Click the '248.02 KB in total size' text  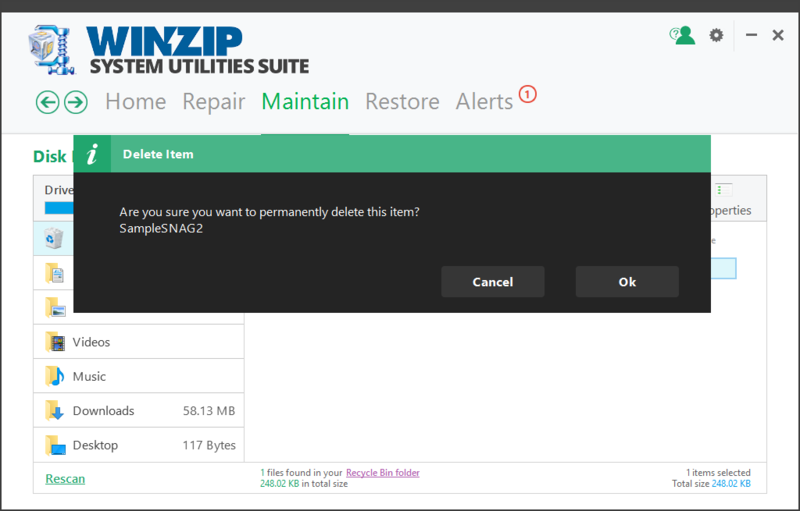point(304,484)
